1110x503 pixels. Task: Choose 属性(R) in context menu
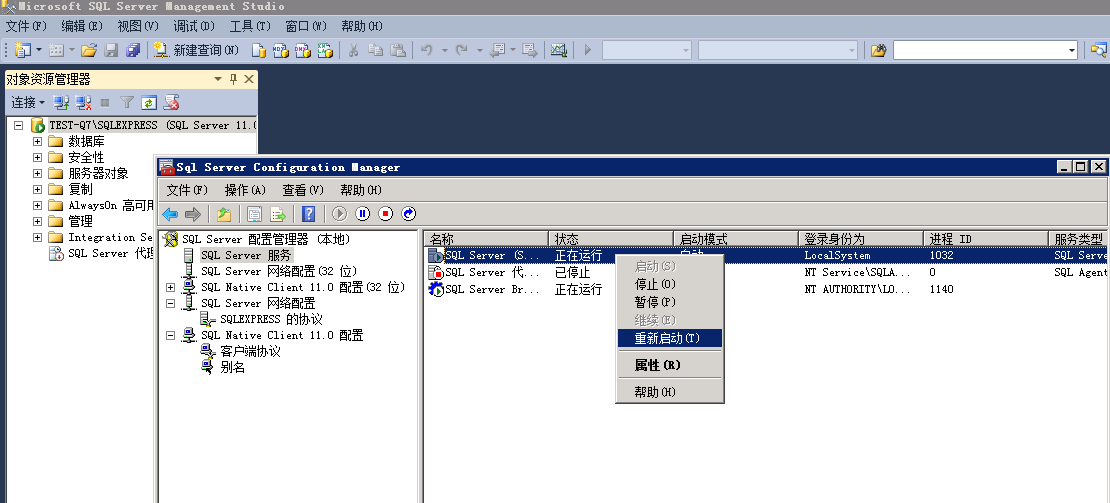(x=670, y=365)
